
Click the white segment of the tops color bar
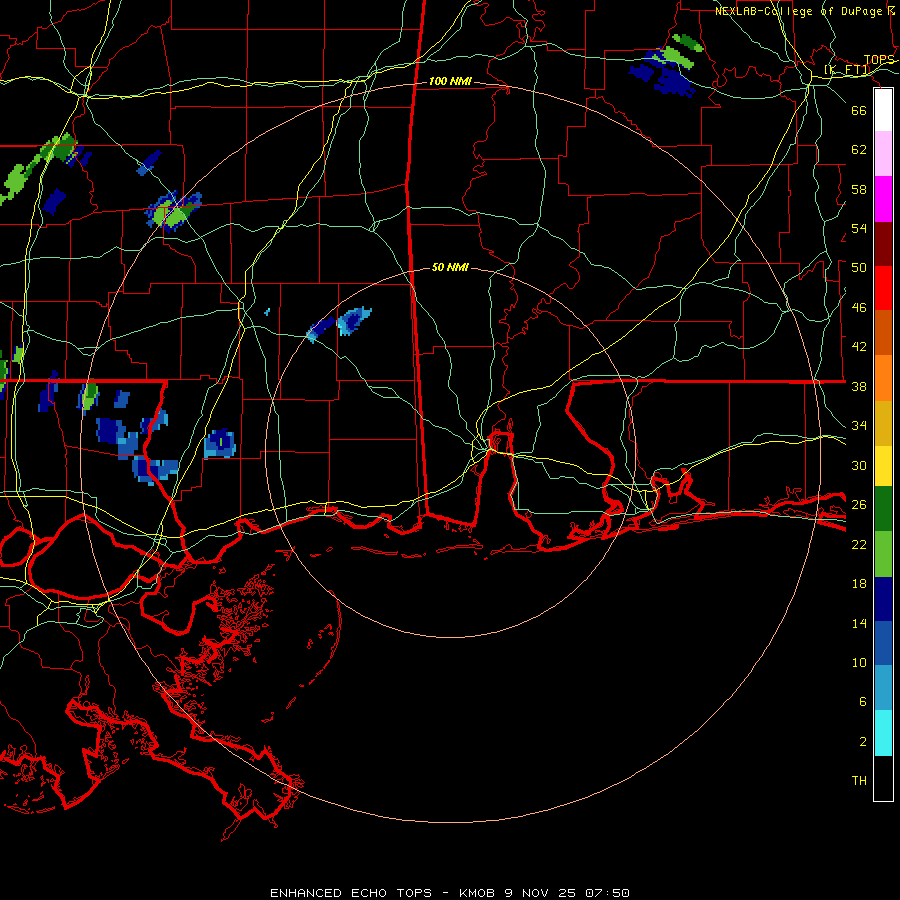click(x=883, y=110)
